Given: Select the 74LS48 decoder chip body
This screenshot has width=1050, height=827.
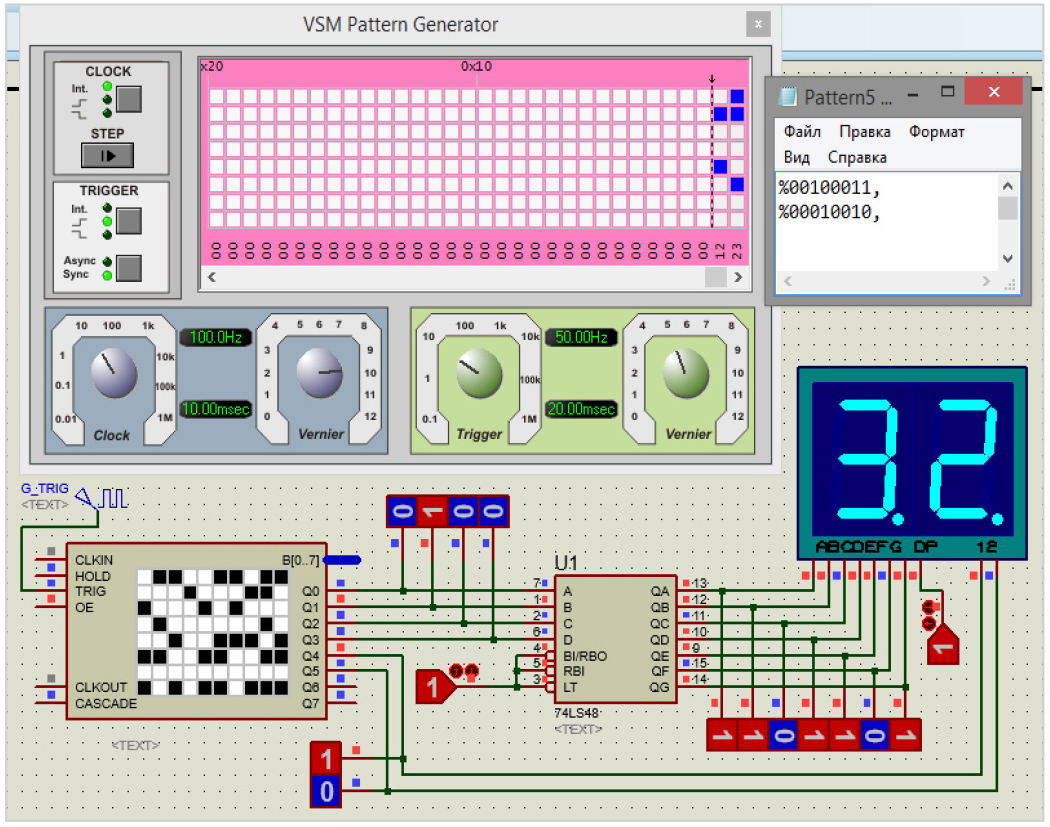Looking at the screenshot, I should 615,640.
